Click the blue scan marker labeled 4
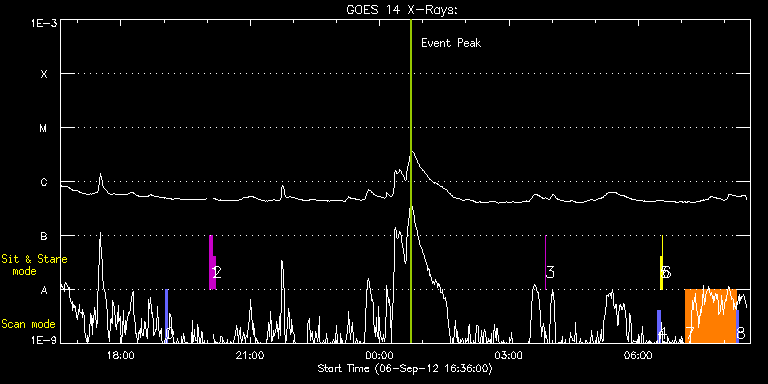768x384 pixels. pos(659,326)
